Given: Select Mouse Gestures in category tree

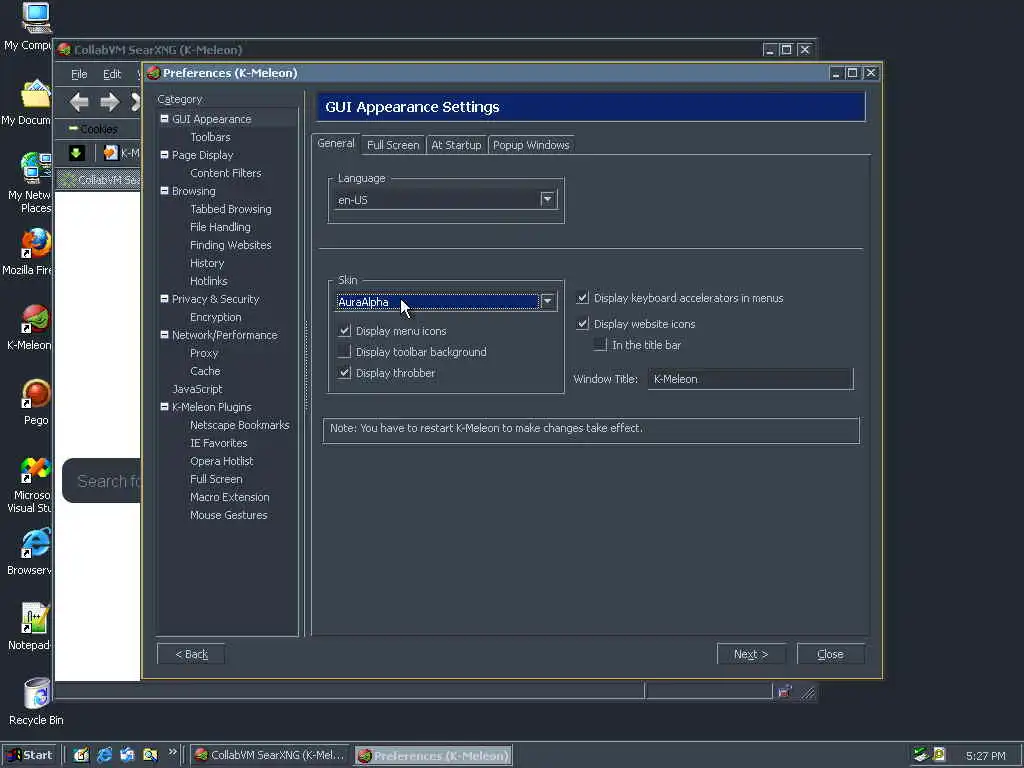Looking at the screenshot, I should [x=229, y=515].
